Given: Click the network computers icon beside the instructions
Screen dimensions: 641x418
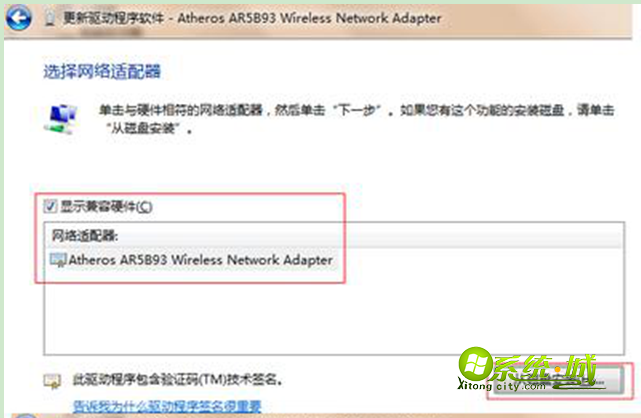Looking at the screenshot, I should coord(61,119).
